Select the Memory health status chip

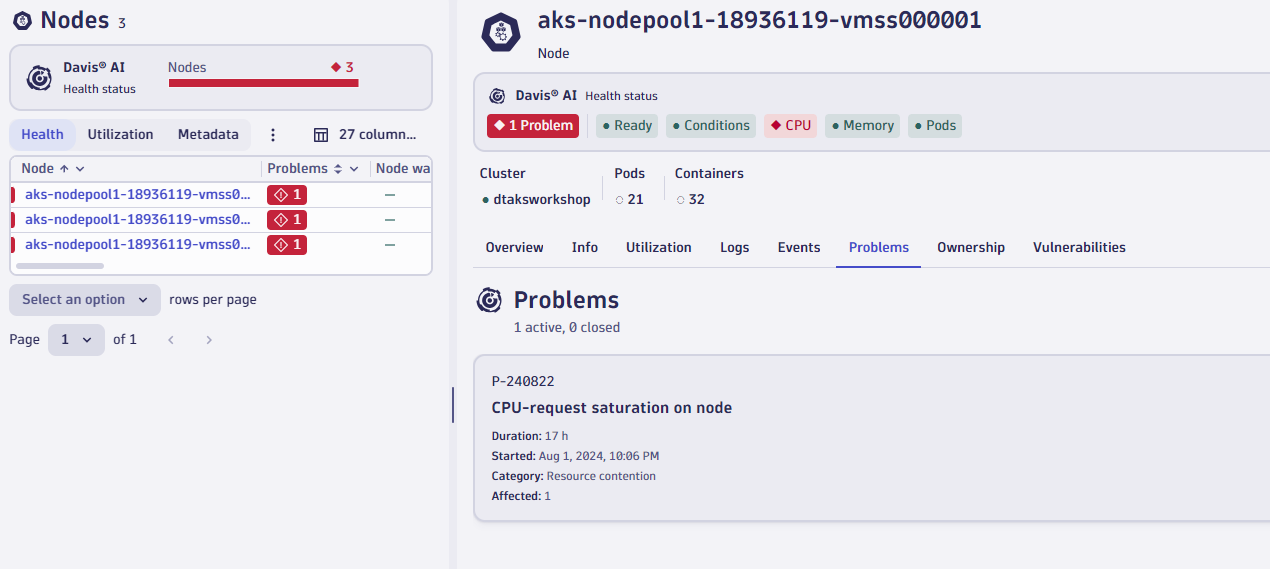point(861,126)
